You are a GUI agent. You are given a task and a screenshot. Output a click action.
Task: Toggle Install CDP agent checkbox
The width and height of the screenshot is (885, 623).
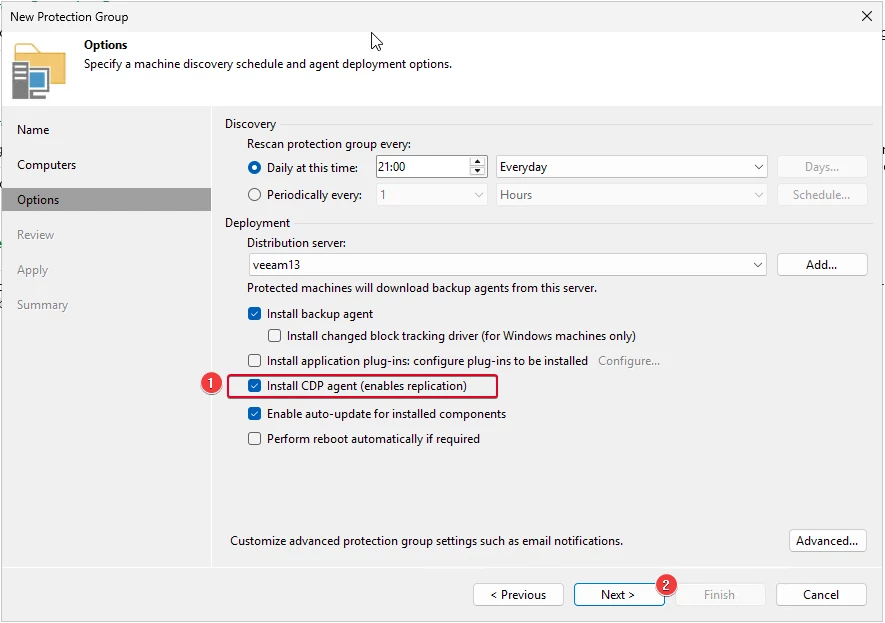(255, 386)
